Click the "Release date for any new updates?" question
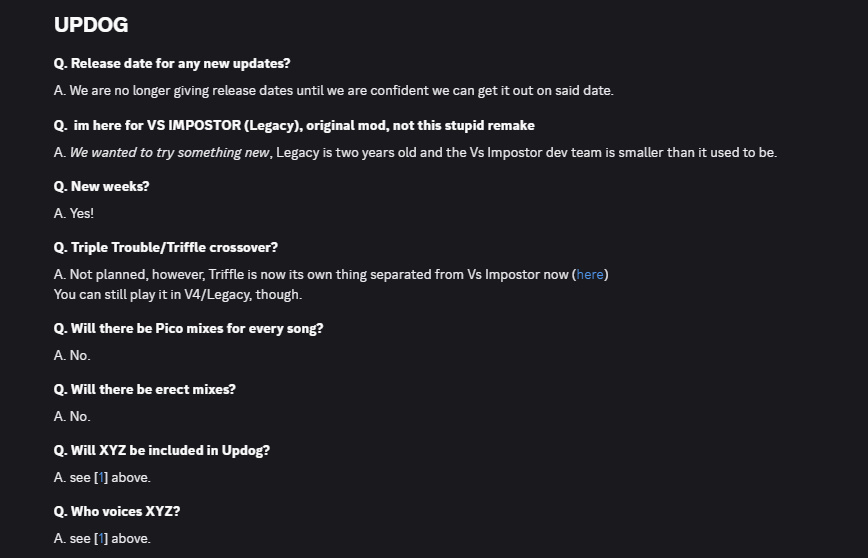The image size is (868, 558). point(172,63)
